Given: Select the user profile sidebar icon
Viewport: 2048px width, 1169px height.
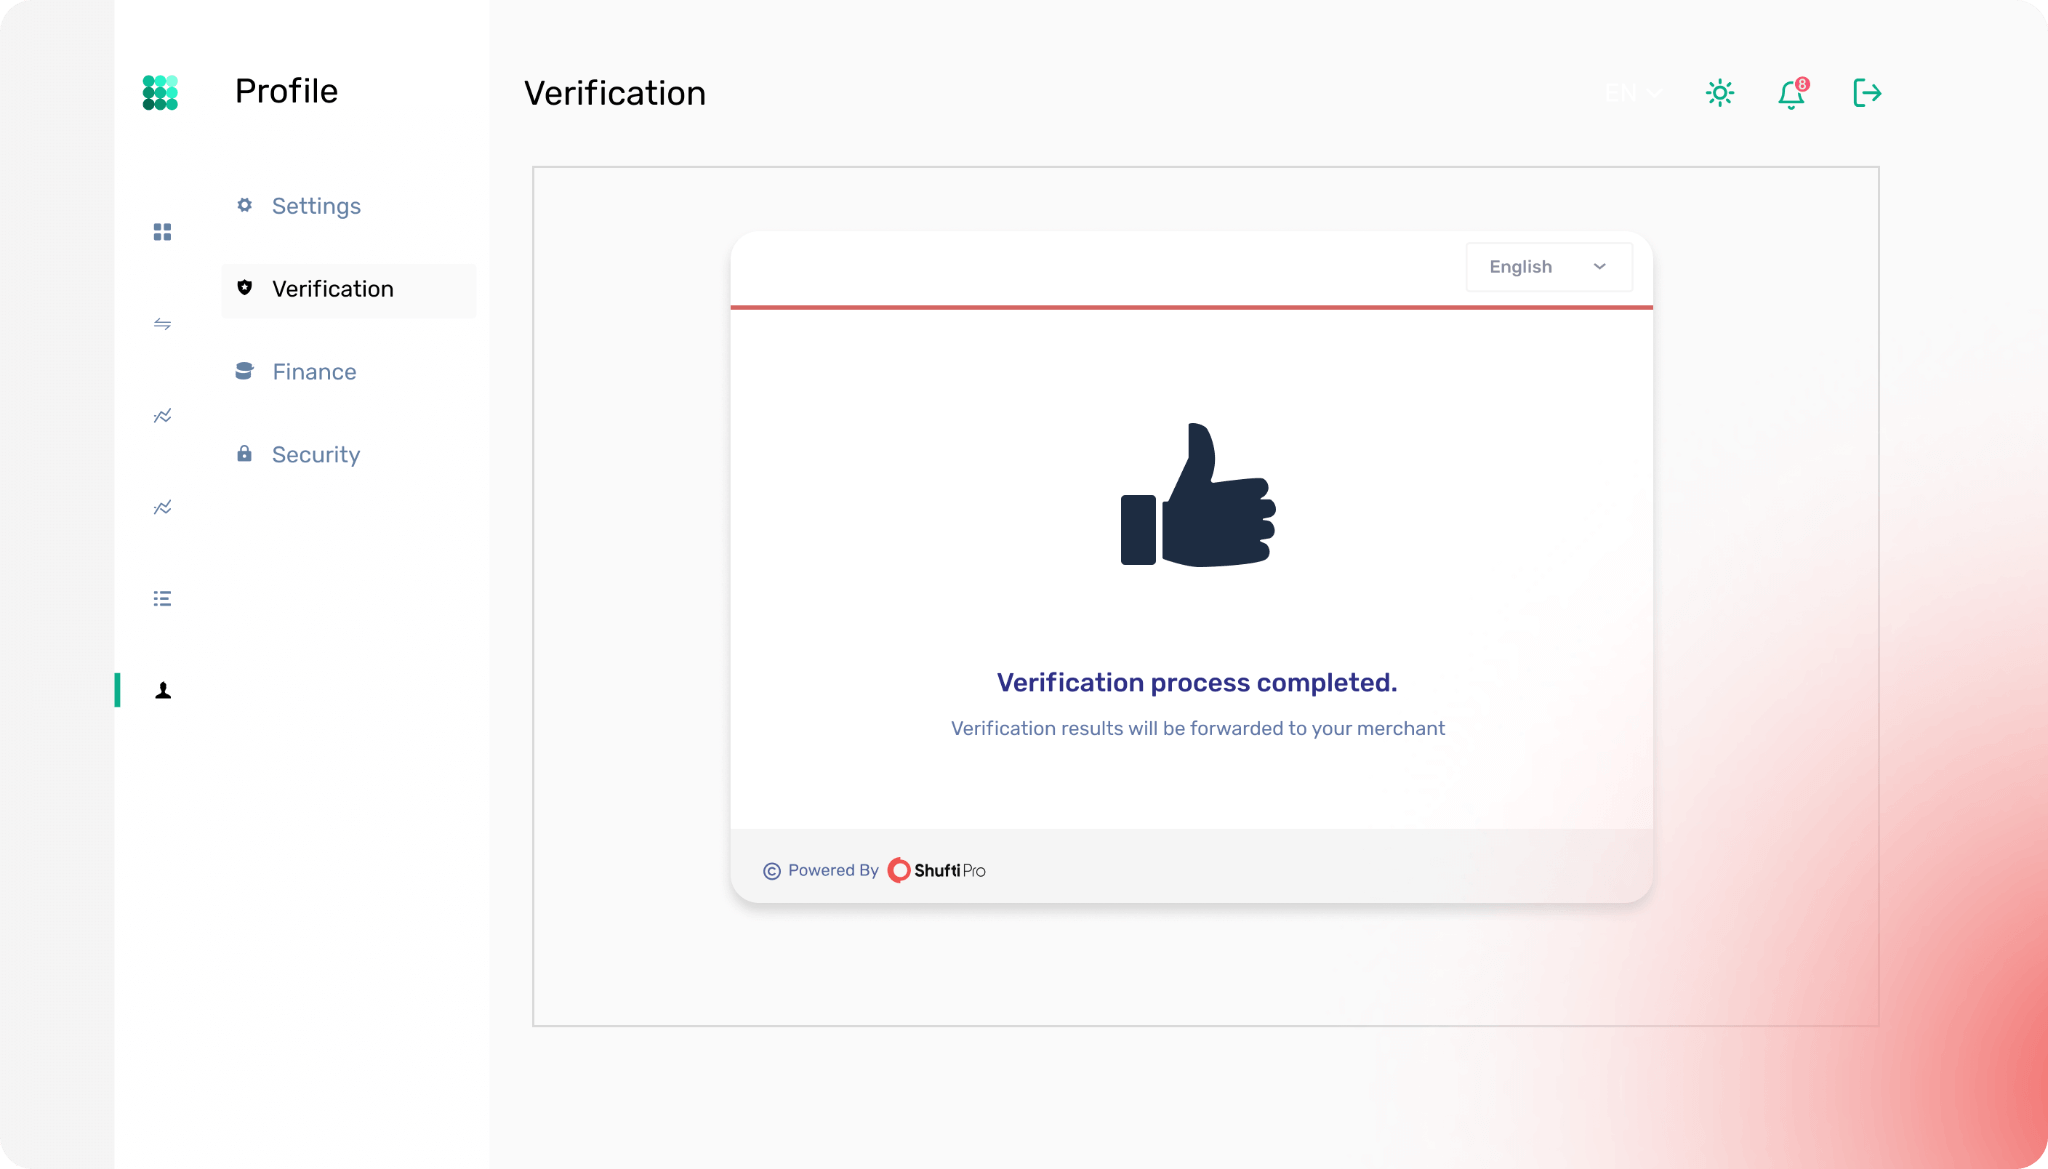Looking at the screenshot, I should (163, 691).
